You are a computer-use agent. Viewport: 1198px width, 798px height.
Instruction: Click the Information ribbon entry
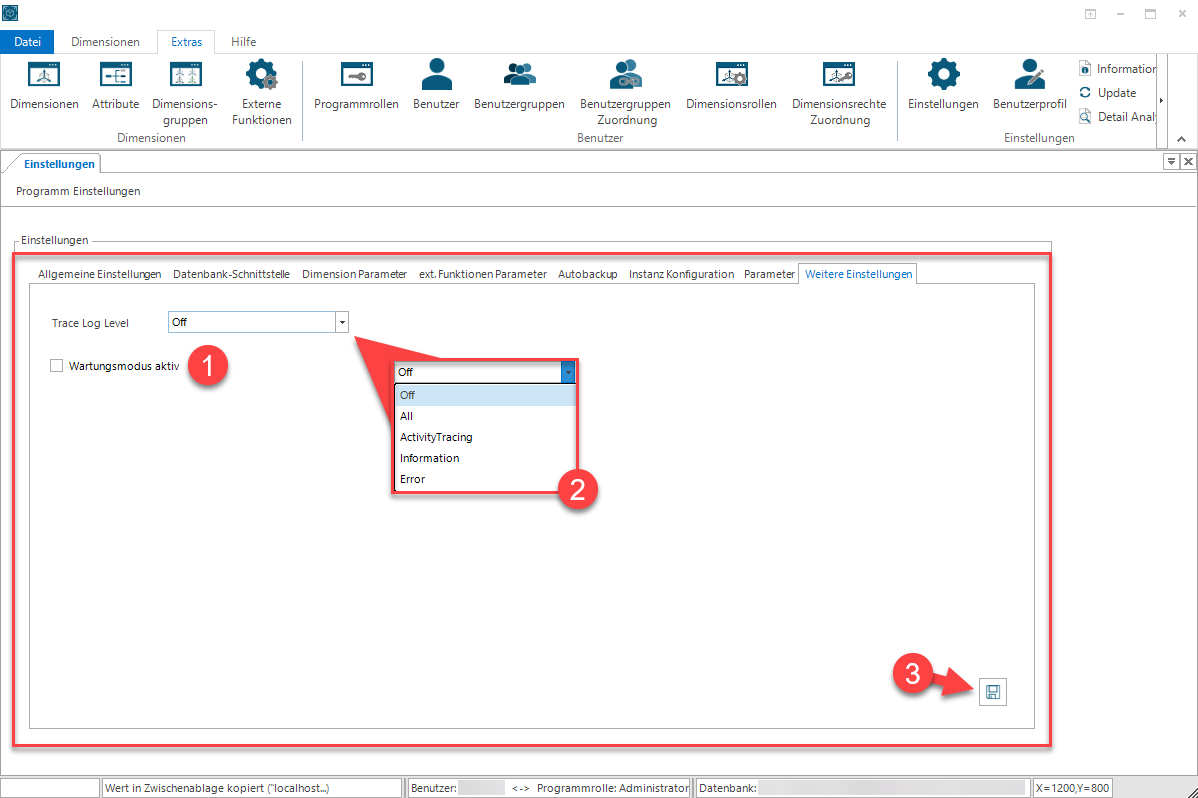coord(1117,69)
